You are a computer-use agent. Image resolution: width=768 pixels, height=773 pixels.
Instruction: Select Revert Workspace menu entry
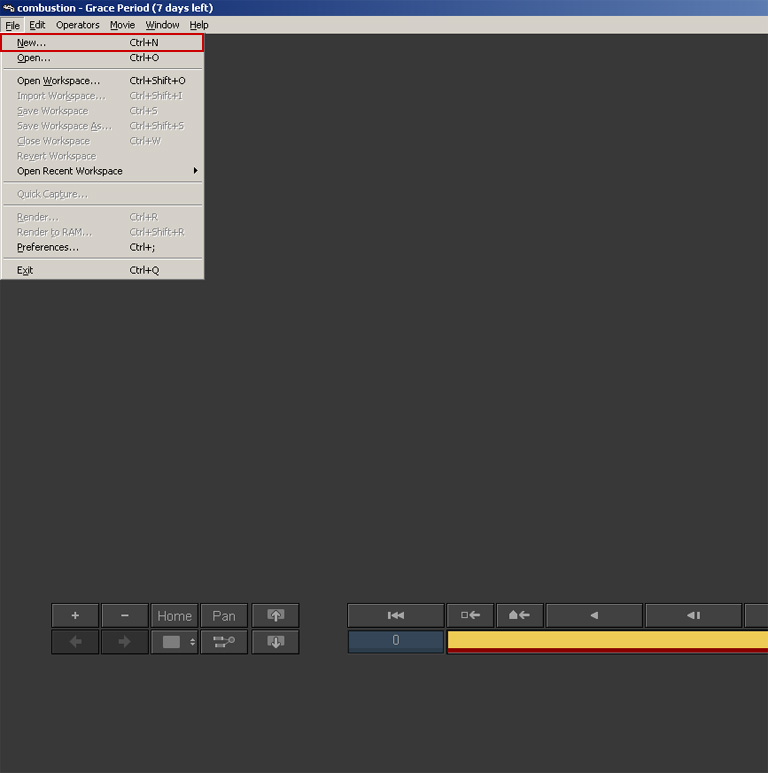pos(103,156)
